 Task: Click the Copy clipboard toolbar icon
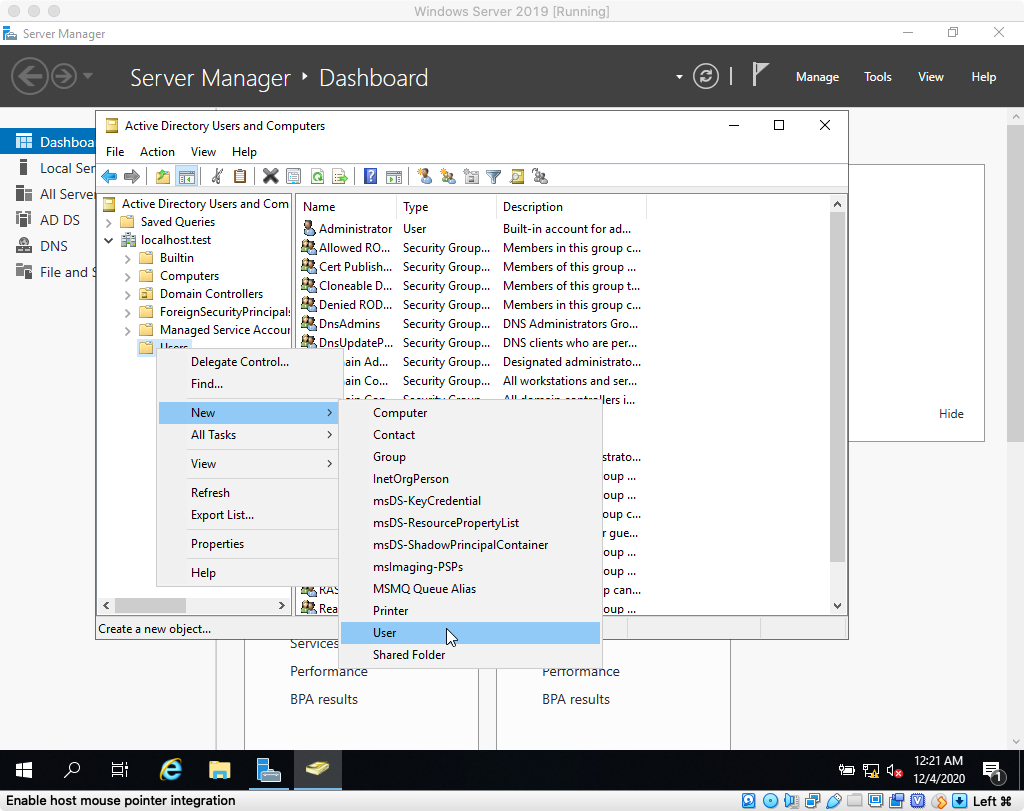pos(240,176)
